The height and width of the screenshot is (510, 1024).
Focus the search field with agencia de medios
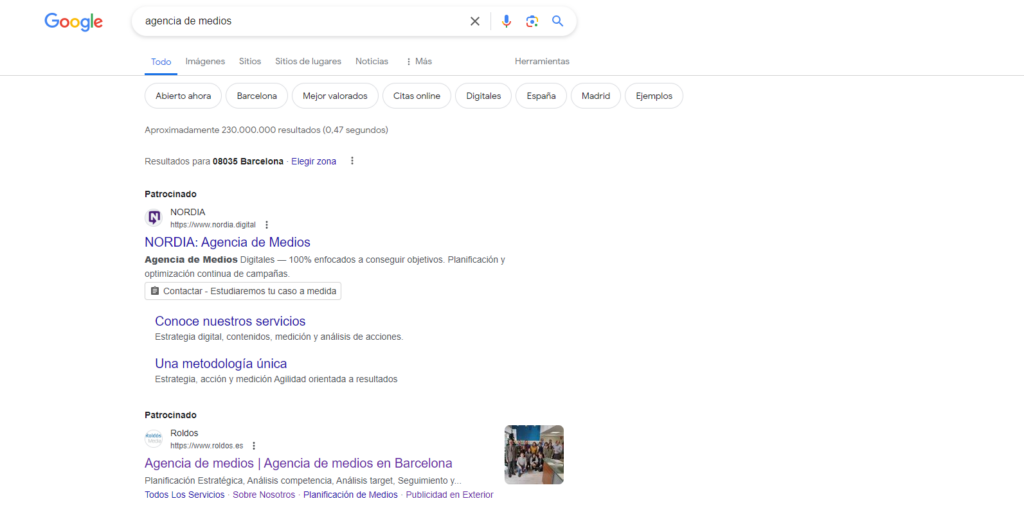[x=300, y=21]
